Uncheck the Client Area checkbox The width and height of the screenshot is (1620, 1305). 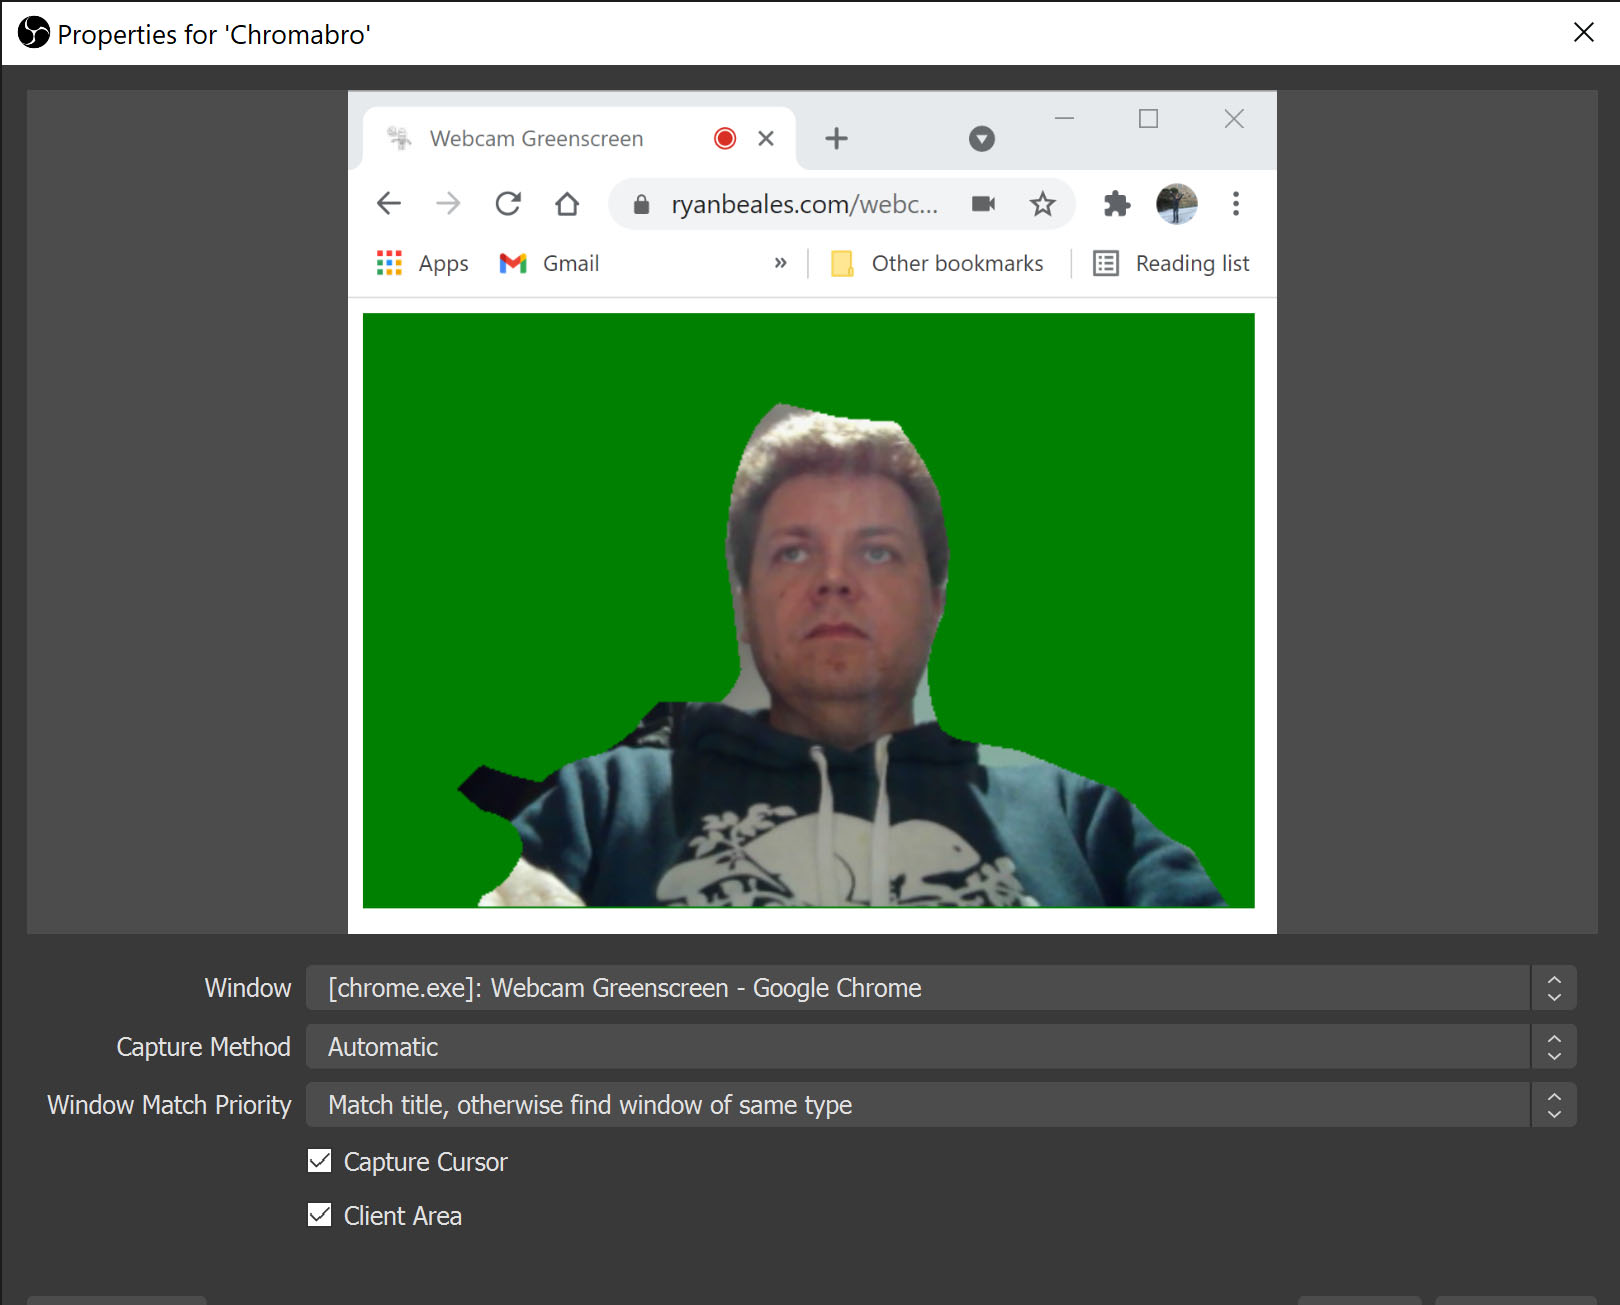tap(320, 1215)
